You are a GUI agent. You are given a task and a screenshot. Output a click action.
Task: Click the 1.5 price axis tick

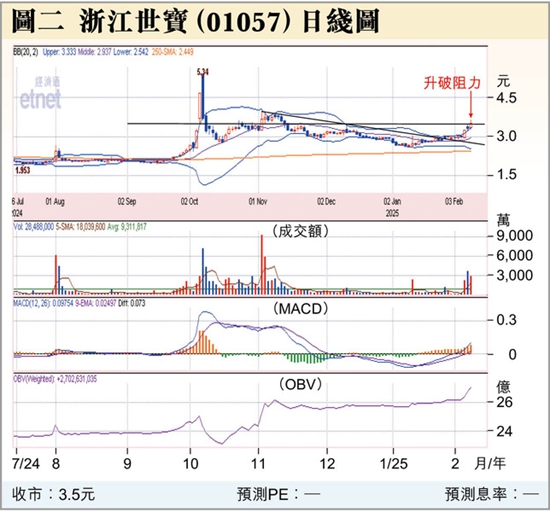[x=507, y=174]
